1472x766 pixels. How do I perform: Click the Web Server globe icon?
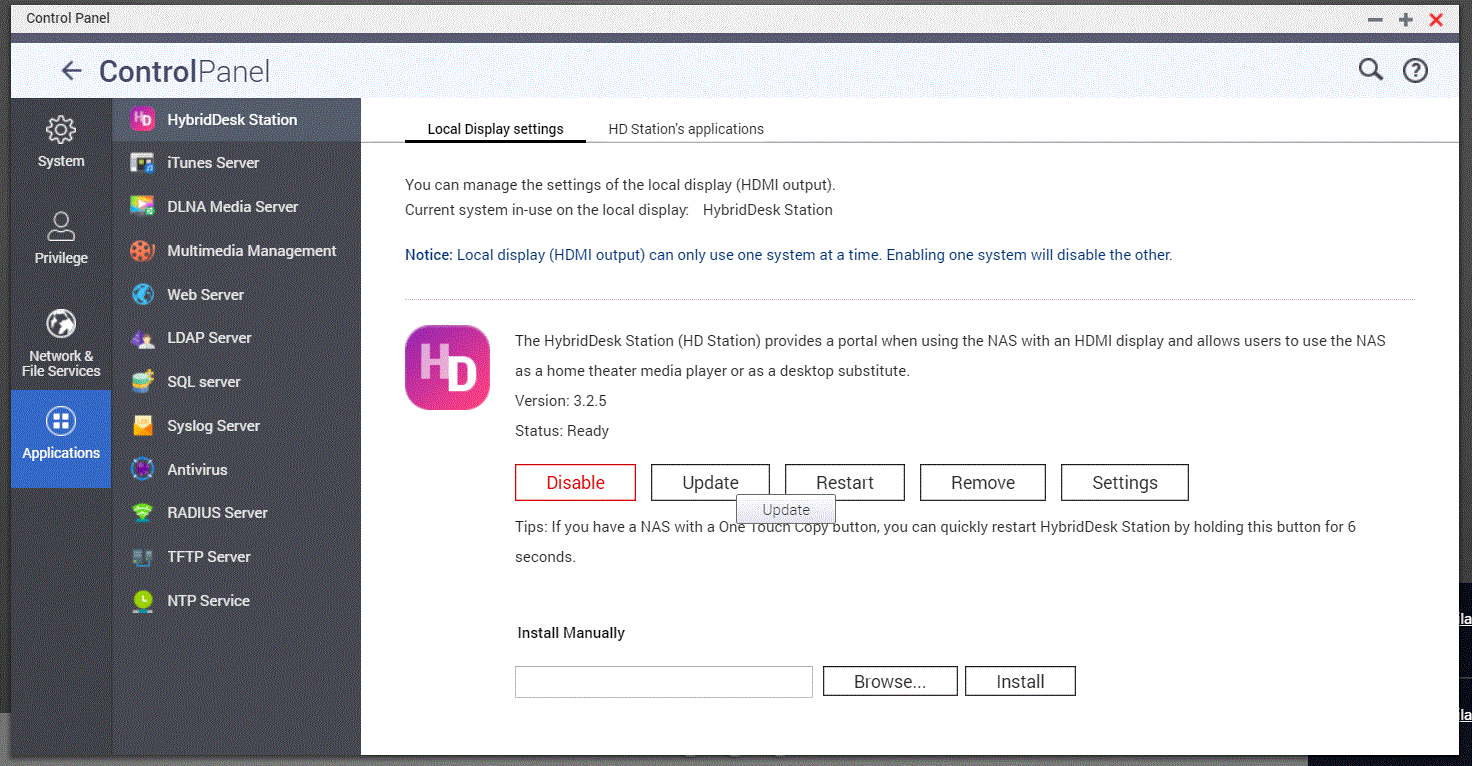143,295
